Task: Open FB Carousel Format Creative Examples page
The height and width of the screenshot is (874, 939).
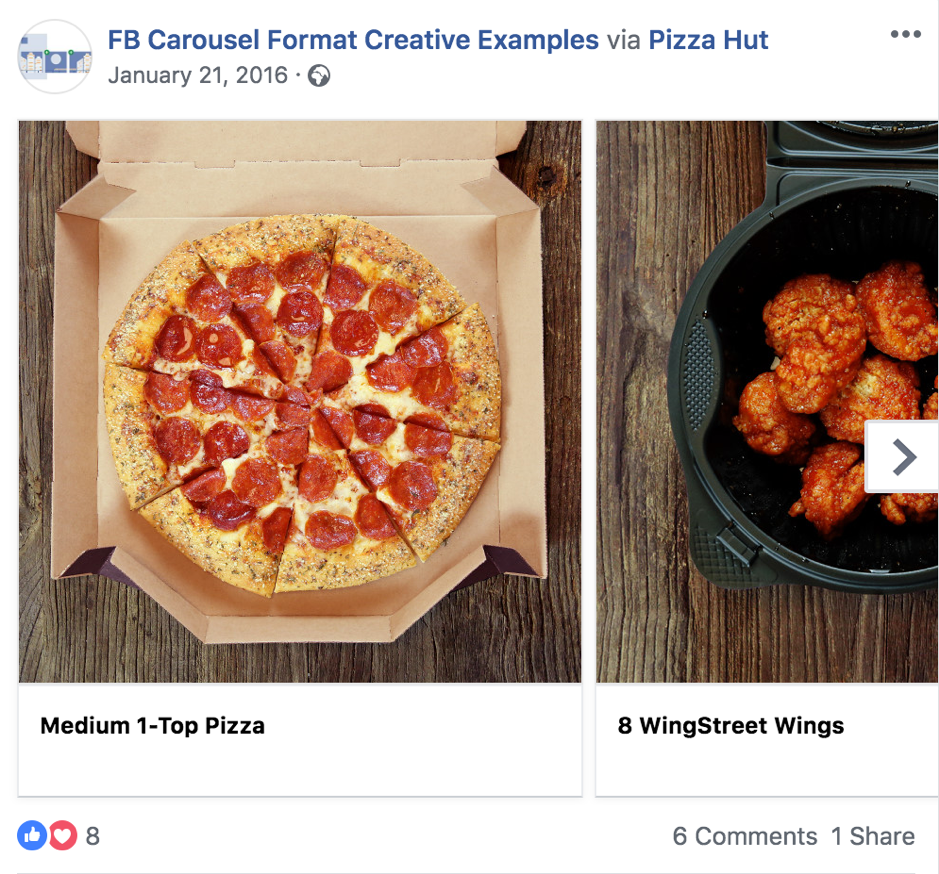Action: [x=353, y=41]
